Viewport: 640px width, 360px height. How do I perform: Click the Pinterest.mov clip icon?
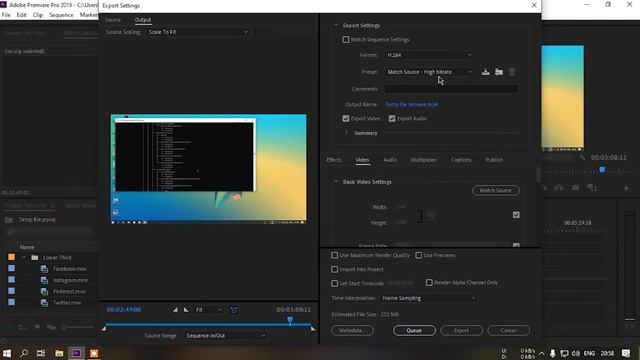[44, 291]
